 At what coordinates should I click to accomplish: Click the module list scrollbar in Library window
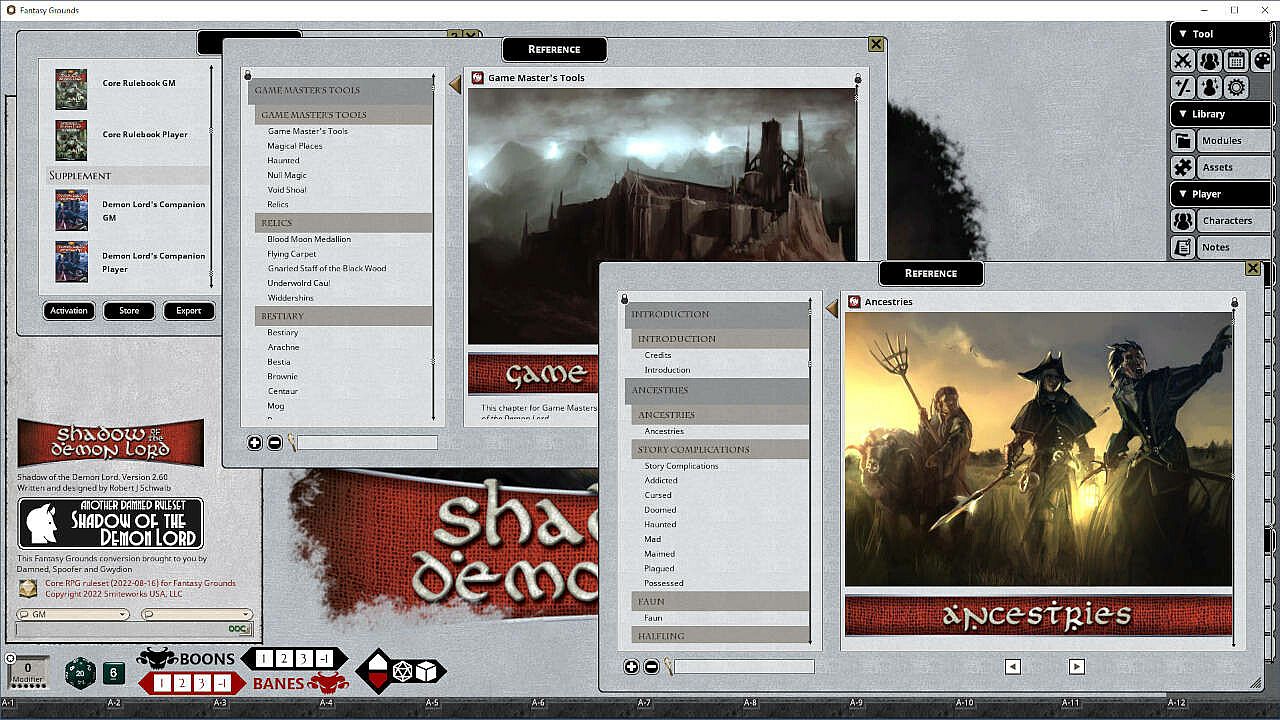pos(211,175)
